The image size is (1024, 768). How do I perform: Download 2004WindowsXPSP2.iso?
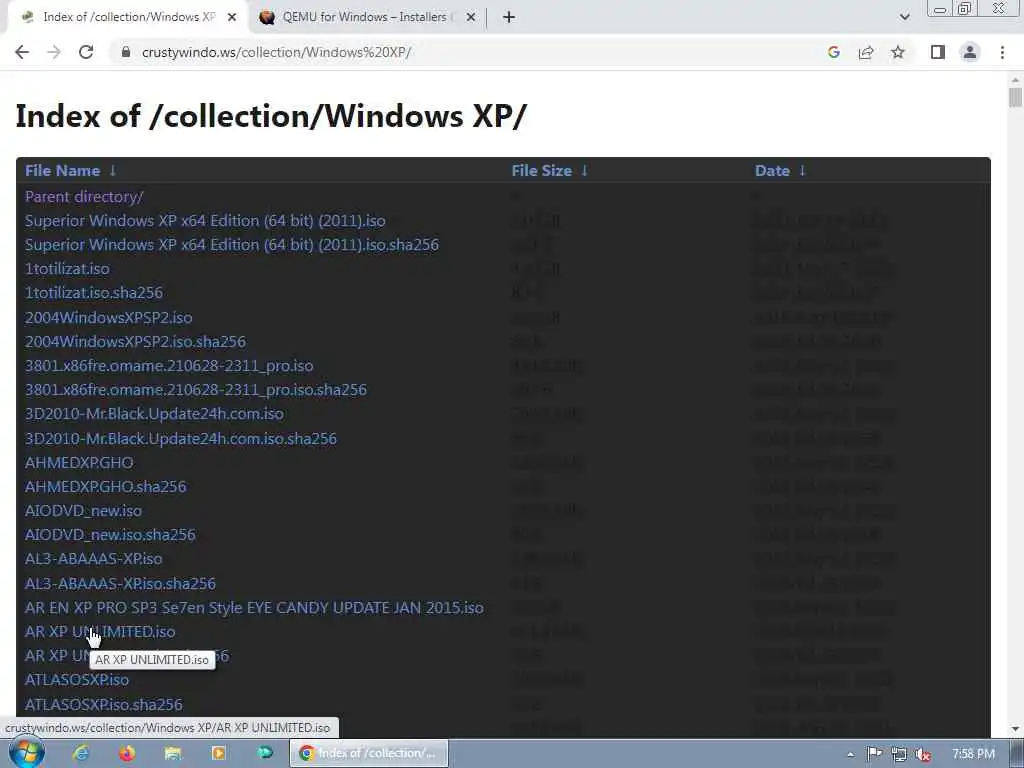108,318
